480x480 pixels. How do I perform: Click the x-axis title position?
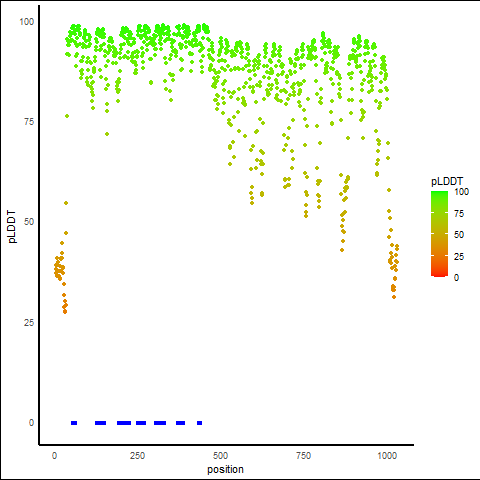click(x=225, y=469)
